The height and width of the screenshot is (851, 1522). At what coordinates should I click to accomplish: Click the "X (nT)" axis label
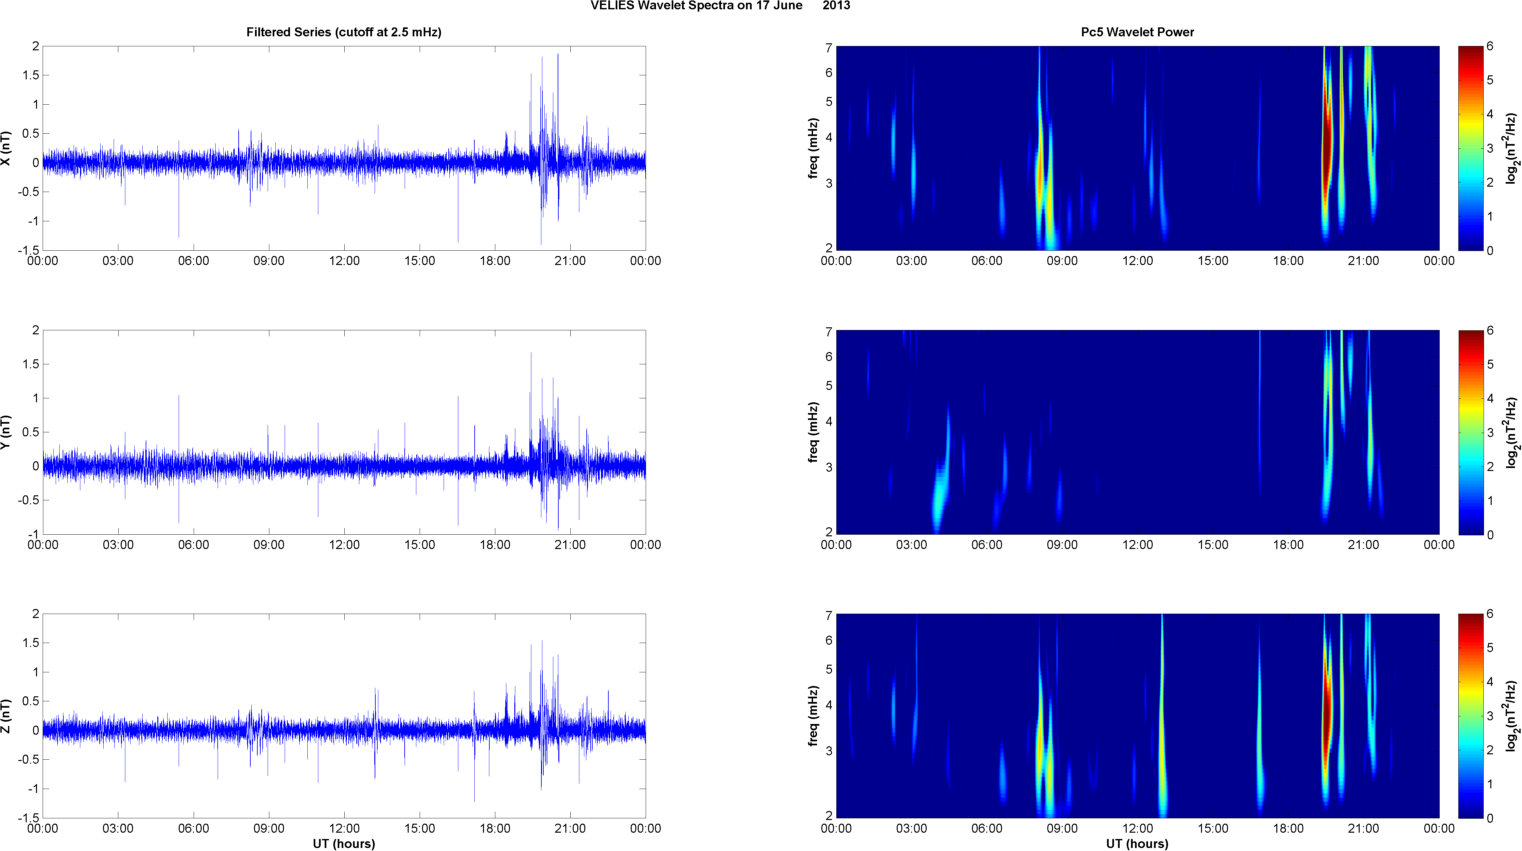click(x=7, y=148)
